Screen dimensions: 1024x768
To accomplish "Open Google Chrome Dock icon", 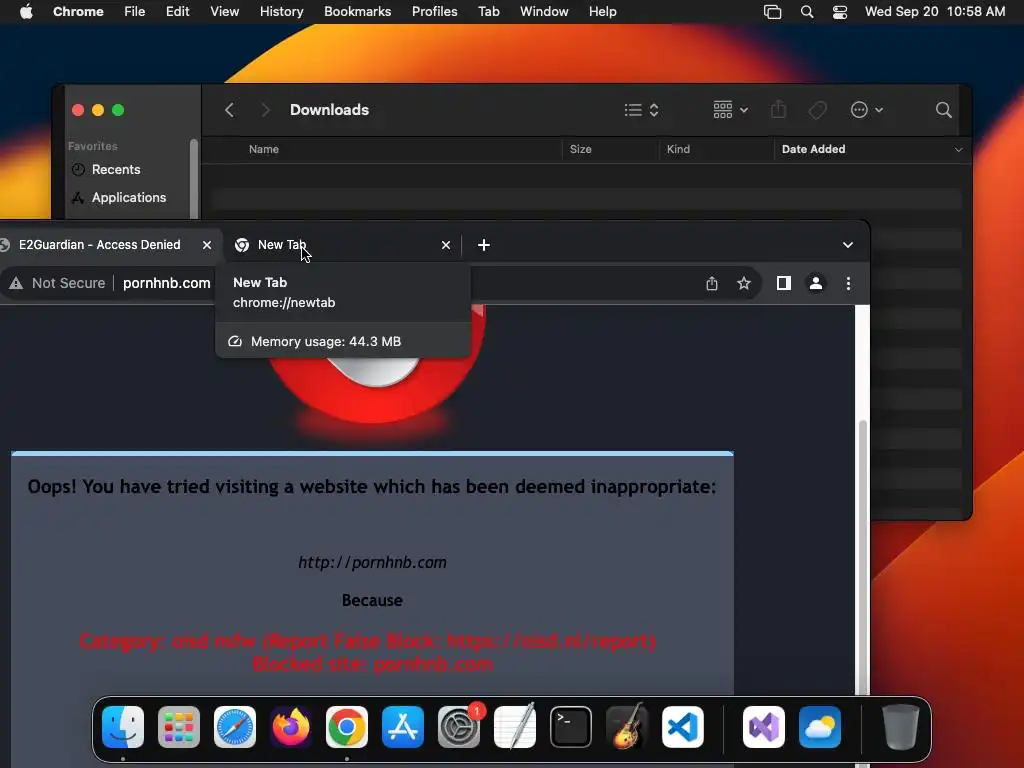I will pos(347,727).
